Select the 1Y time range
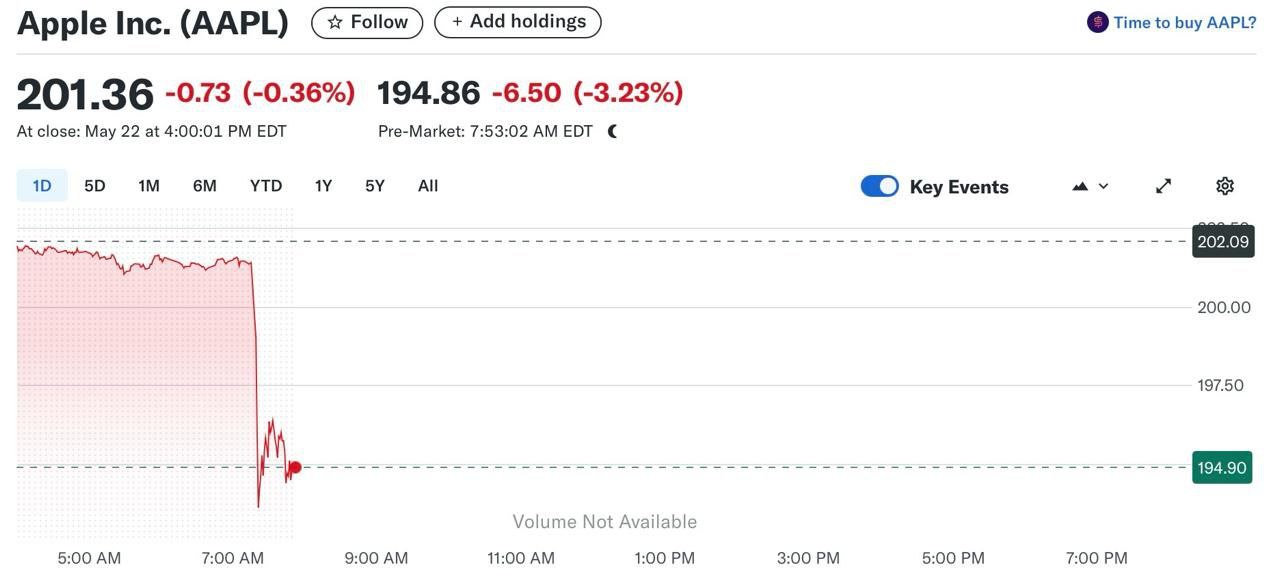Image resolution: width=1280 pixels, height=585 pixels. (x=323, y=186)
